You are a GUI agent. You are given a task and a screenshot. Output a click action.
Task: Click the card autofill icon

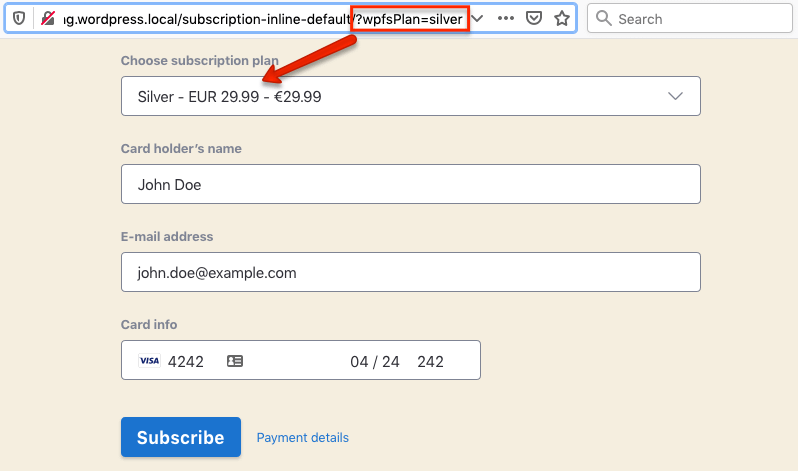point(235,361)
